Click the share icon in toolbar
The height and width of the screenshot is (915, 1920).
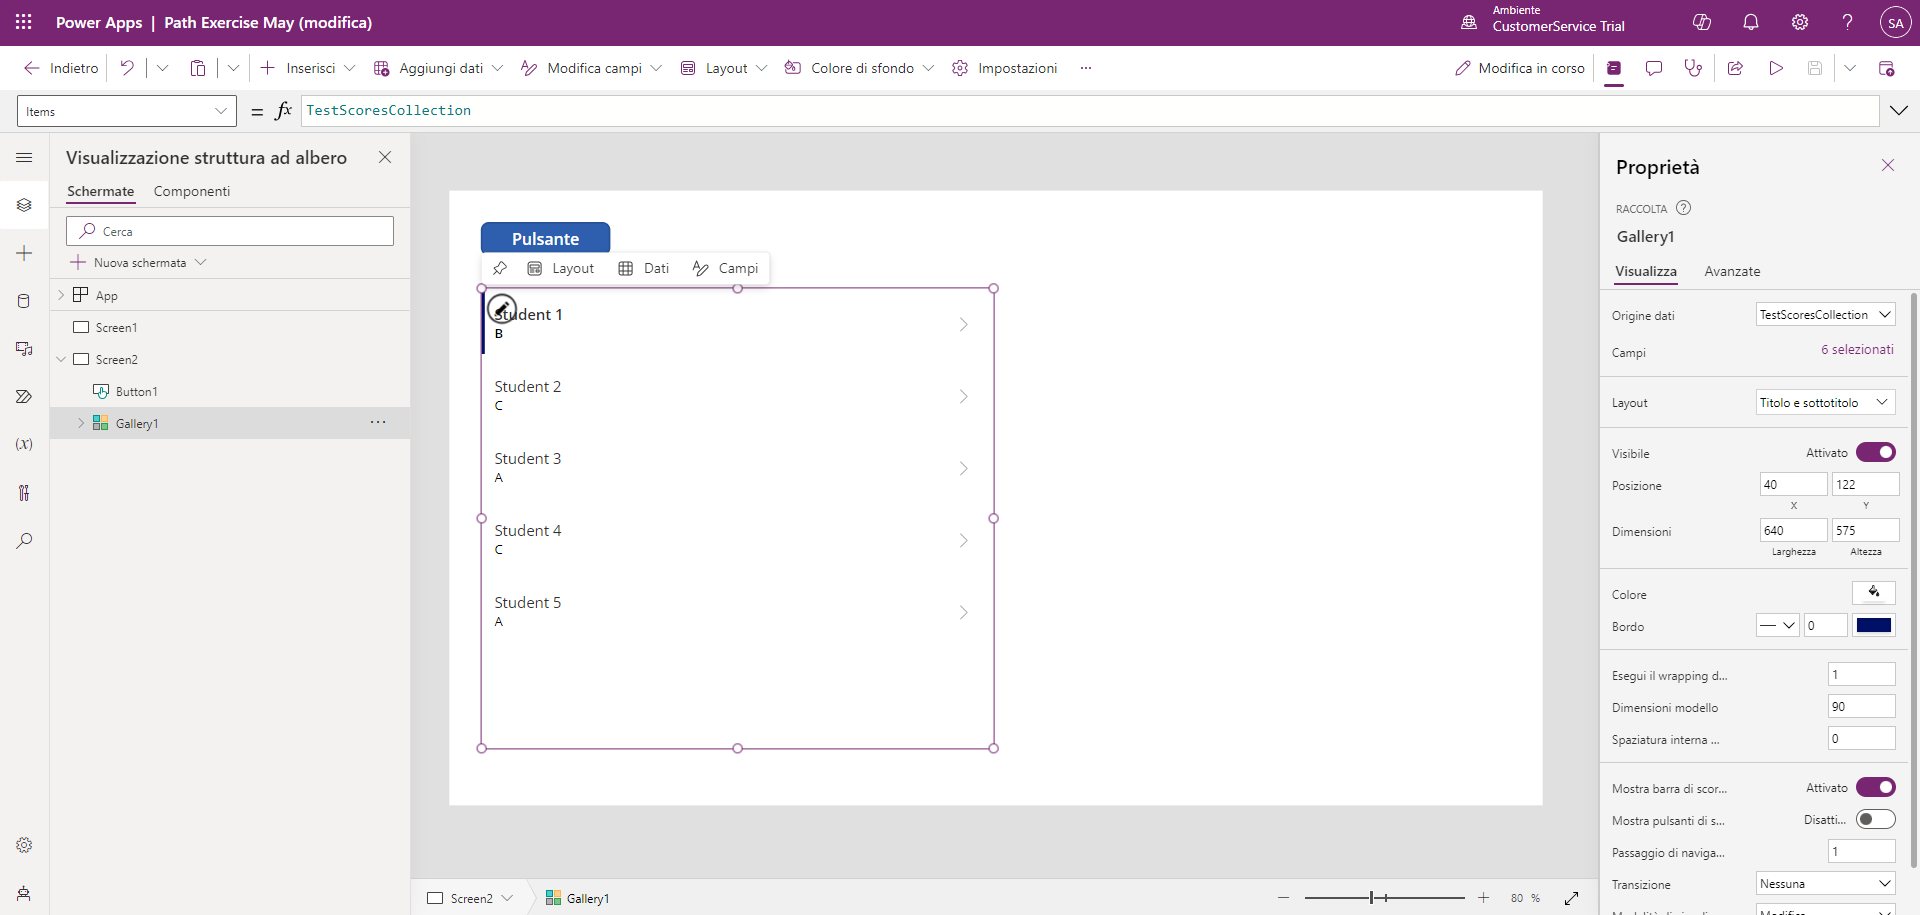[x=1735, y=68]
